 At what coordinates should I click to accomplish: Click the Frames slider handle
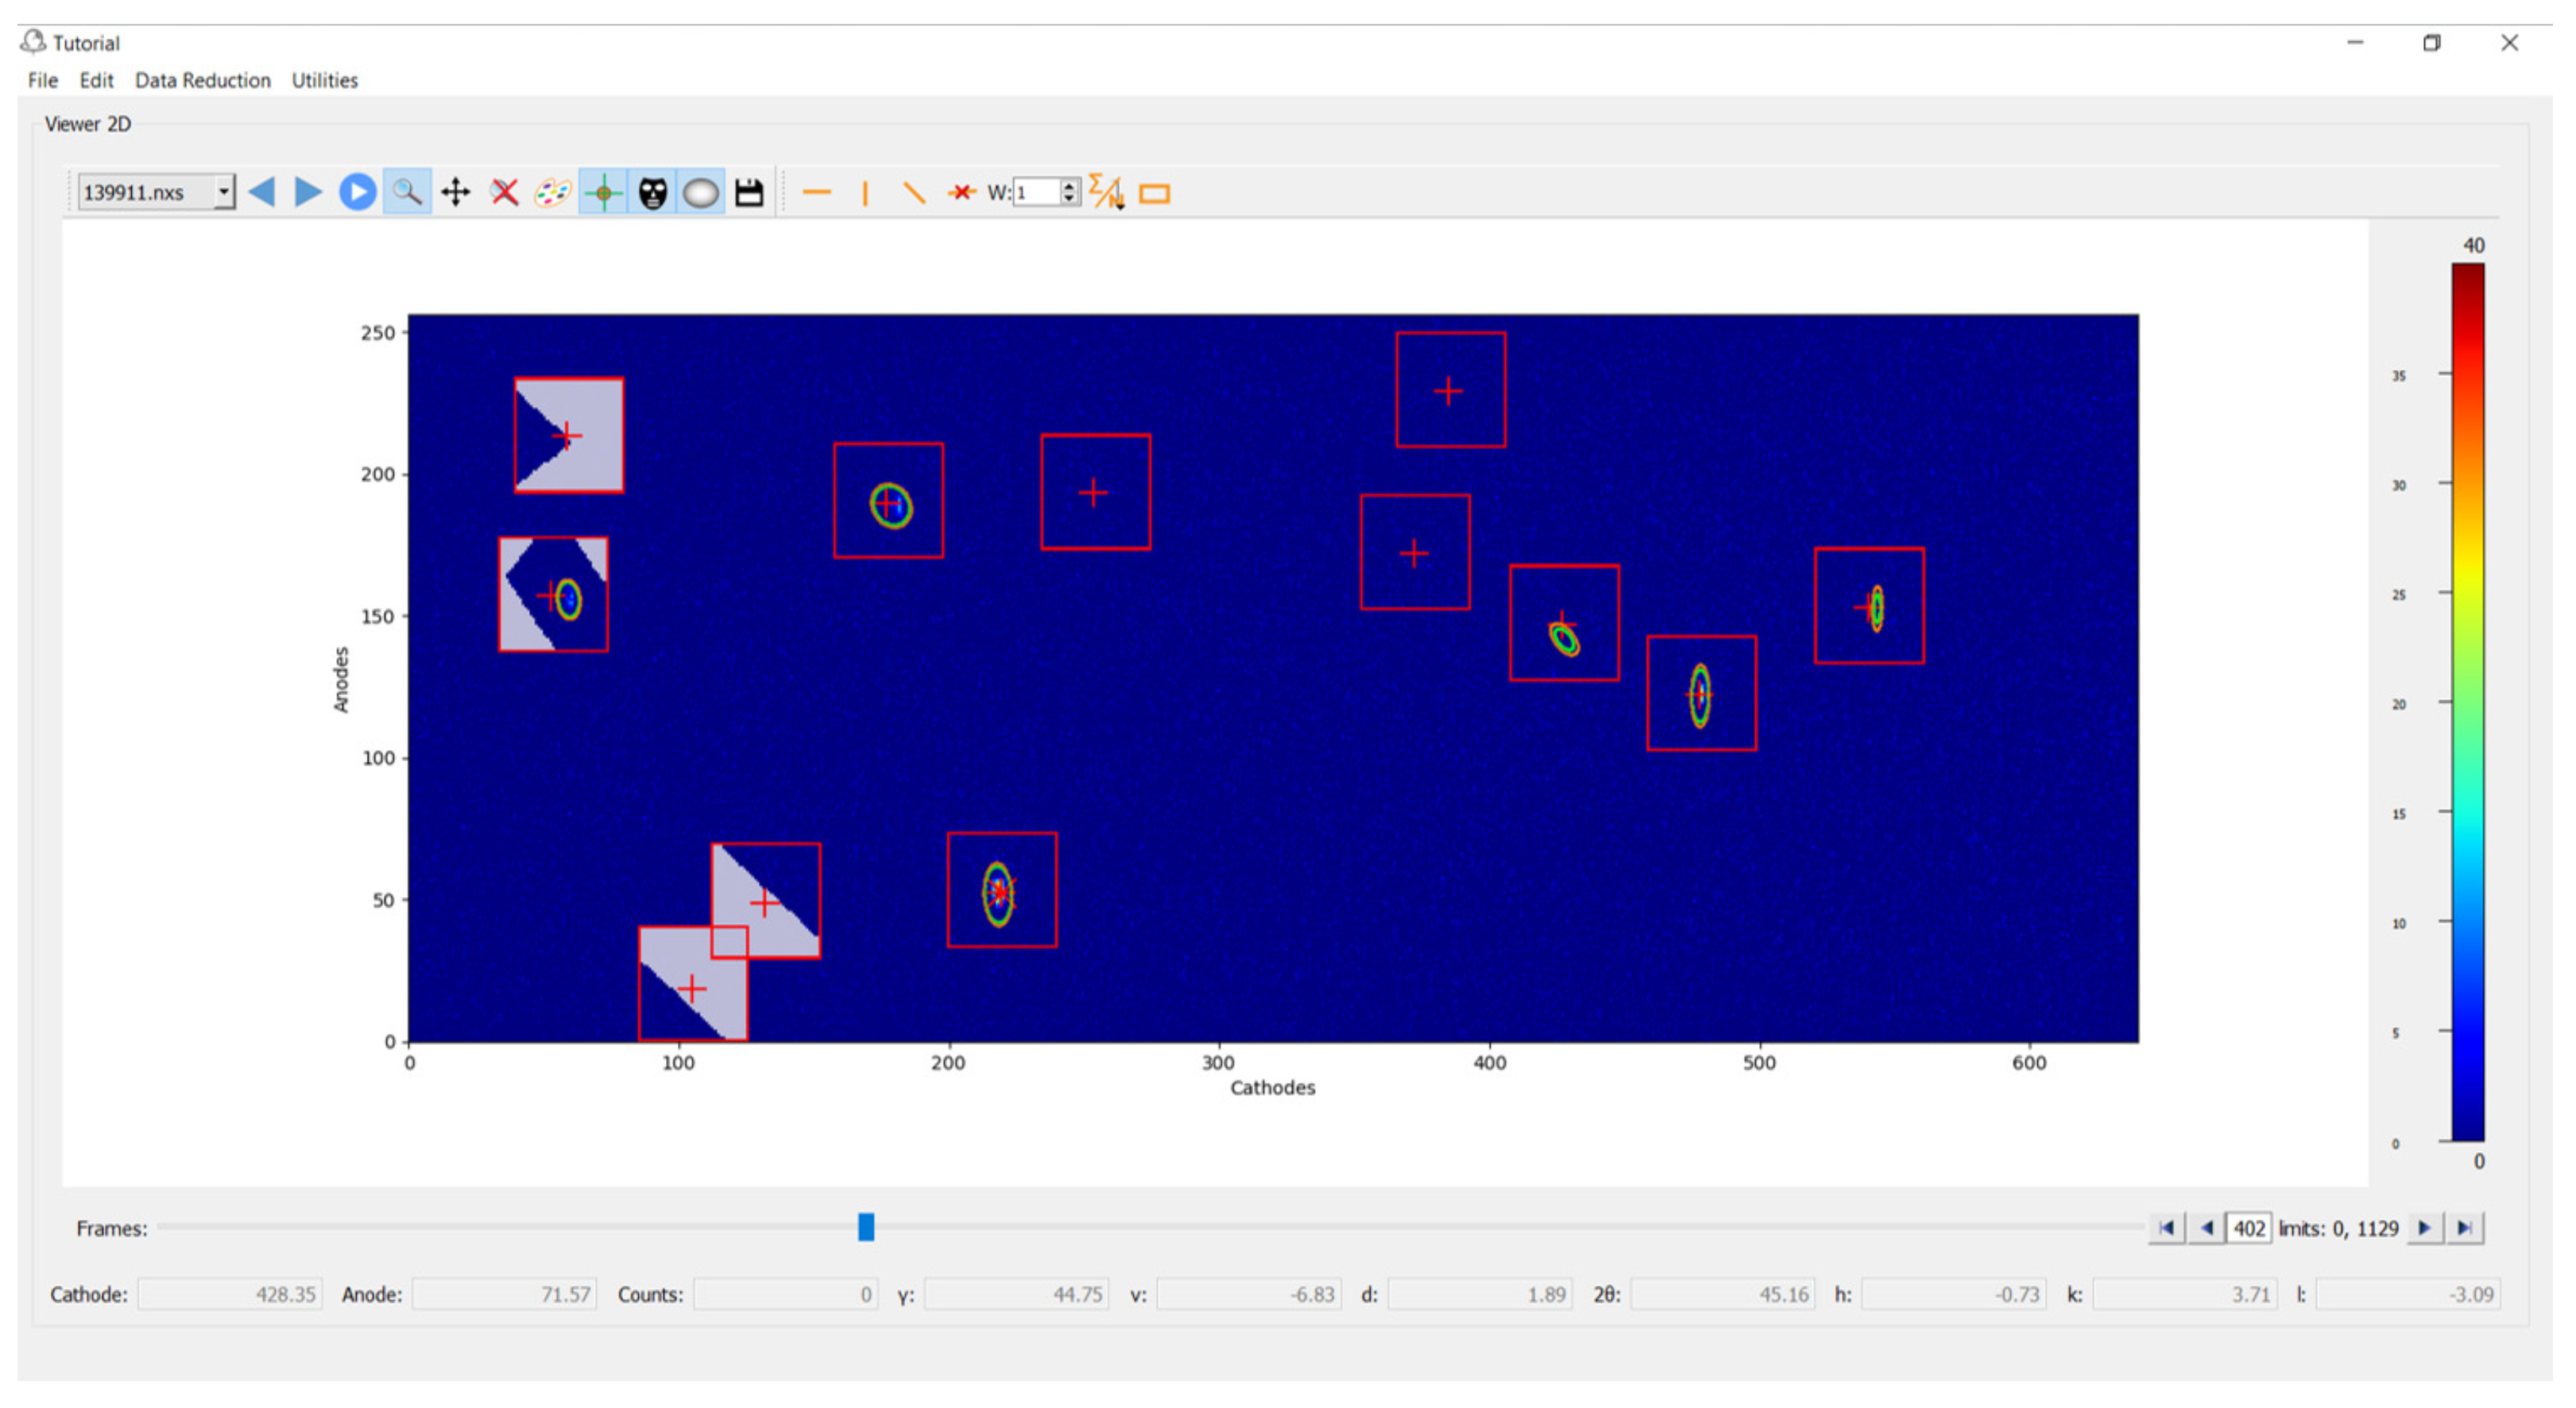(866, 1227)
